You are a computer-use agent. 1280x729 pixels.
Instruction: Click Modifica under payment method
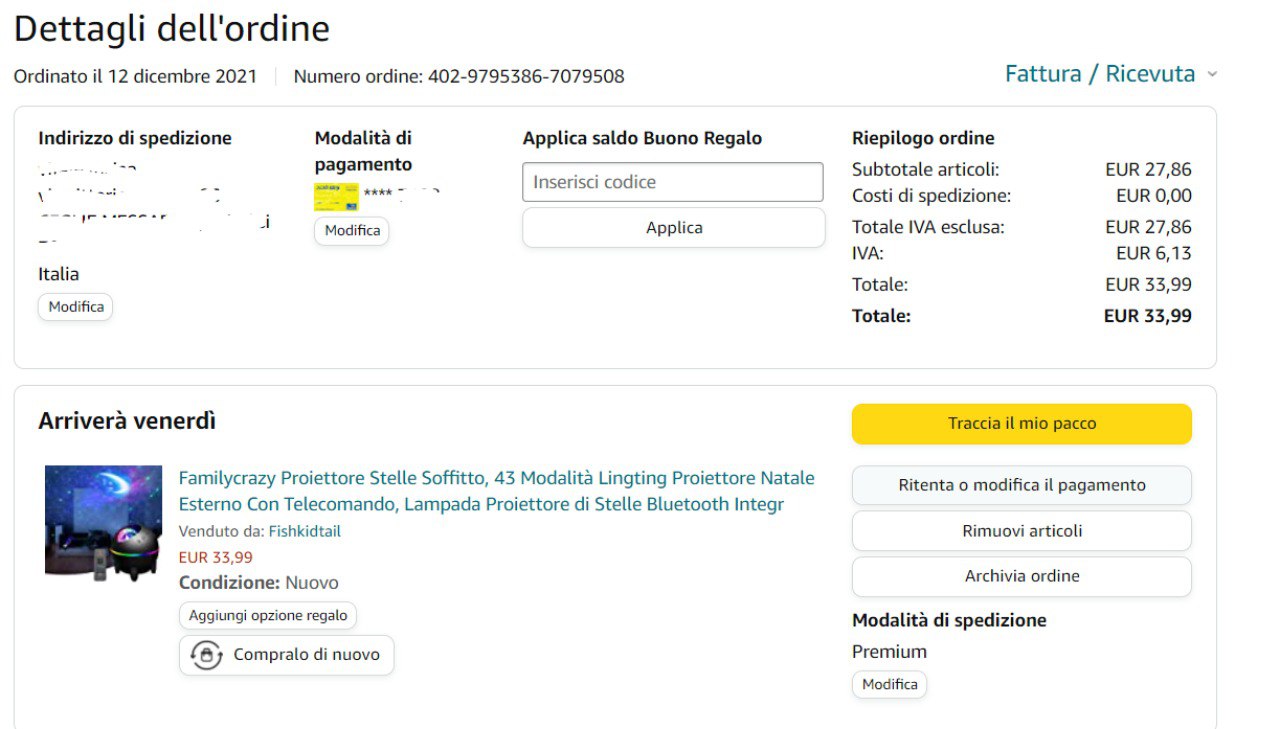click(352, 231)
